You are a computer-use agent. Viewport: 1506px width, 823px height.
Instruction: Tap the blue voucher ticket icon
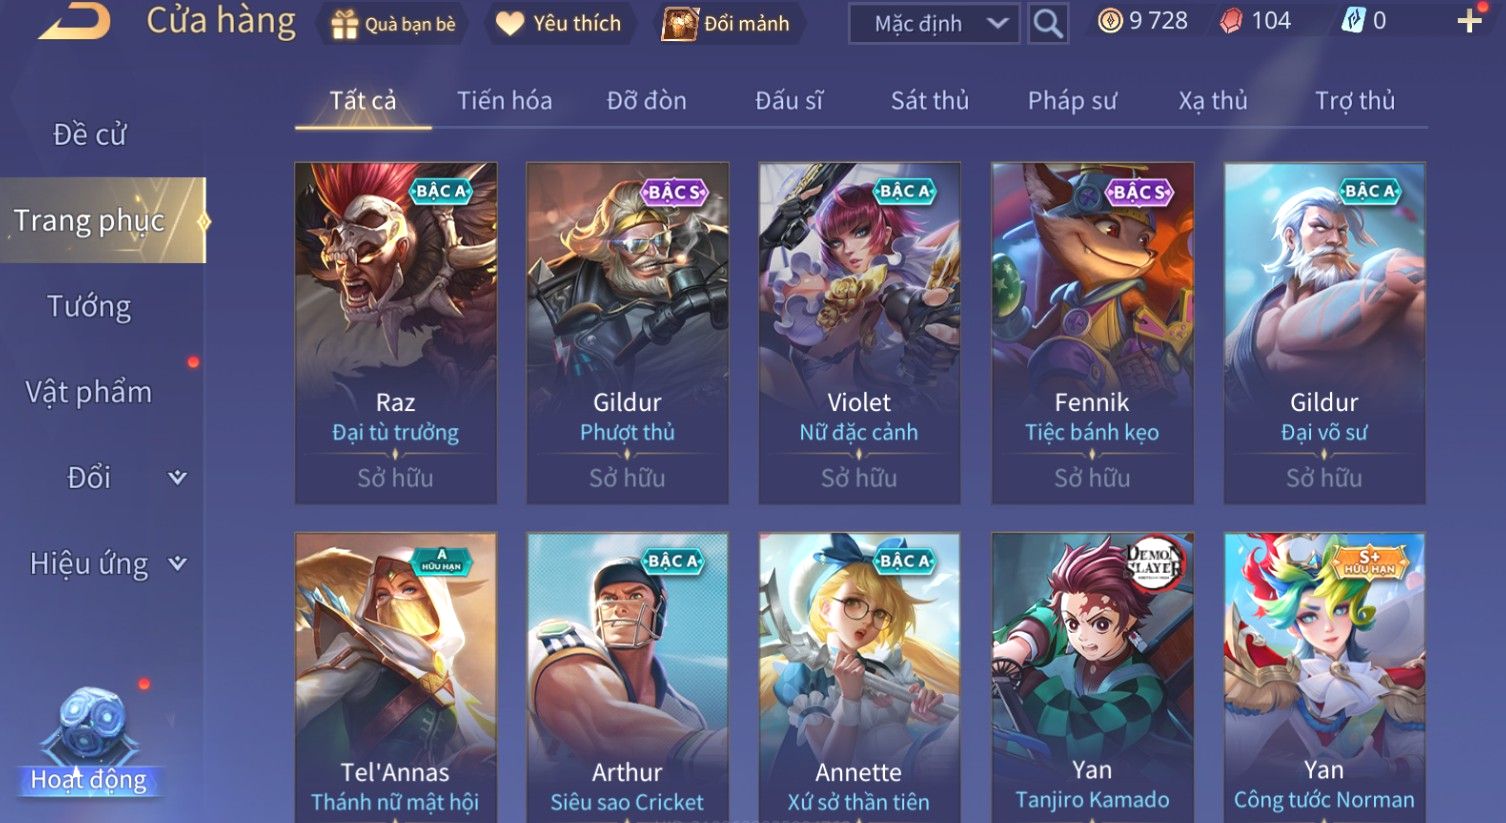click(x=1353, y=21)
